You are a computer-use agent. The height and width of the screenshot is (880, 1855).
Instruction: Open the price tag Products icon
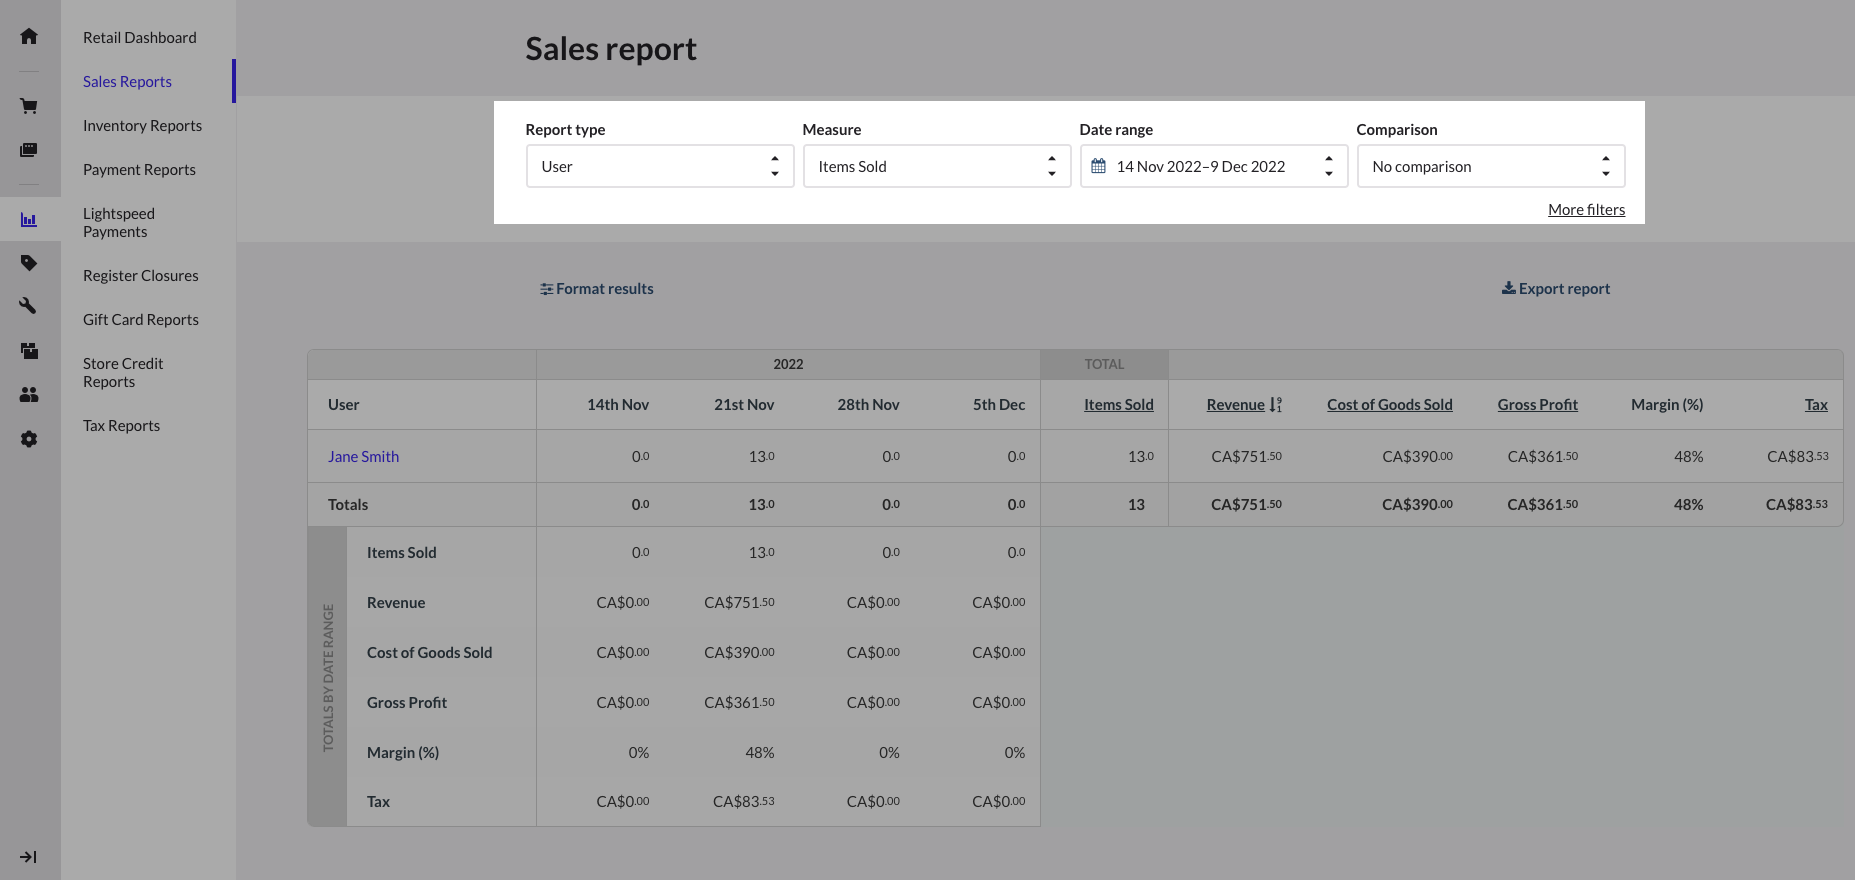click(29, 263)
